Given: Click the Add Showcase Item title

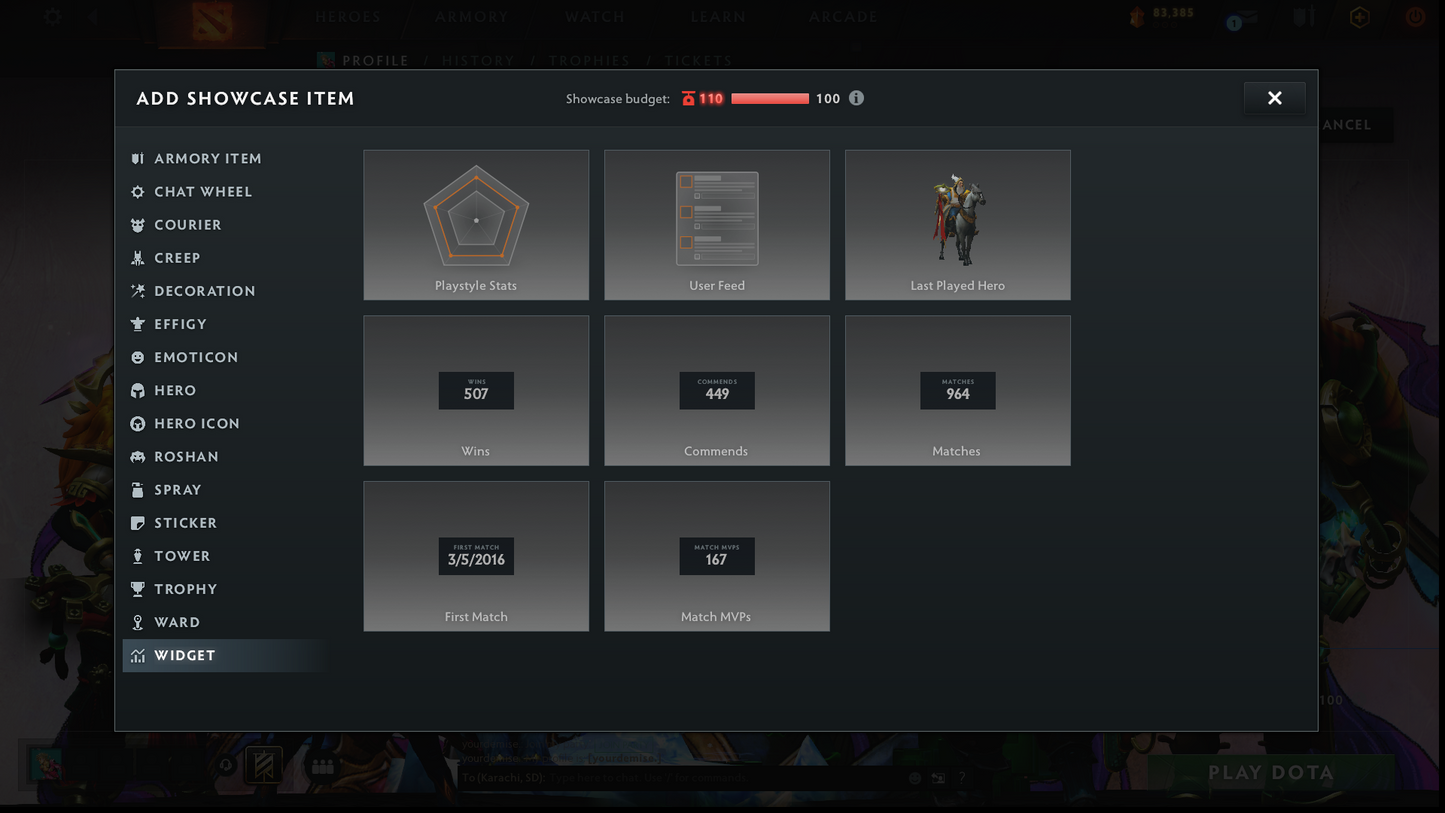Looking at the screenshot, I should (x=246, y=98).
